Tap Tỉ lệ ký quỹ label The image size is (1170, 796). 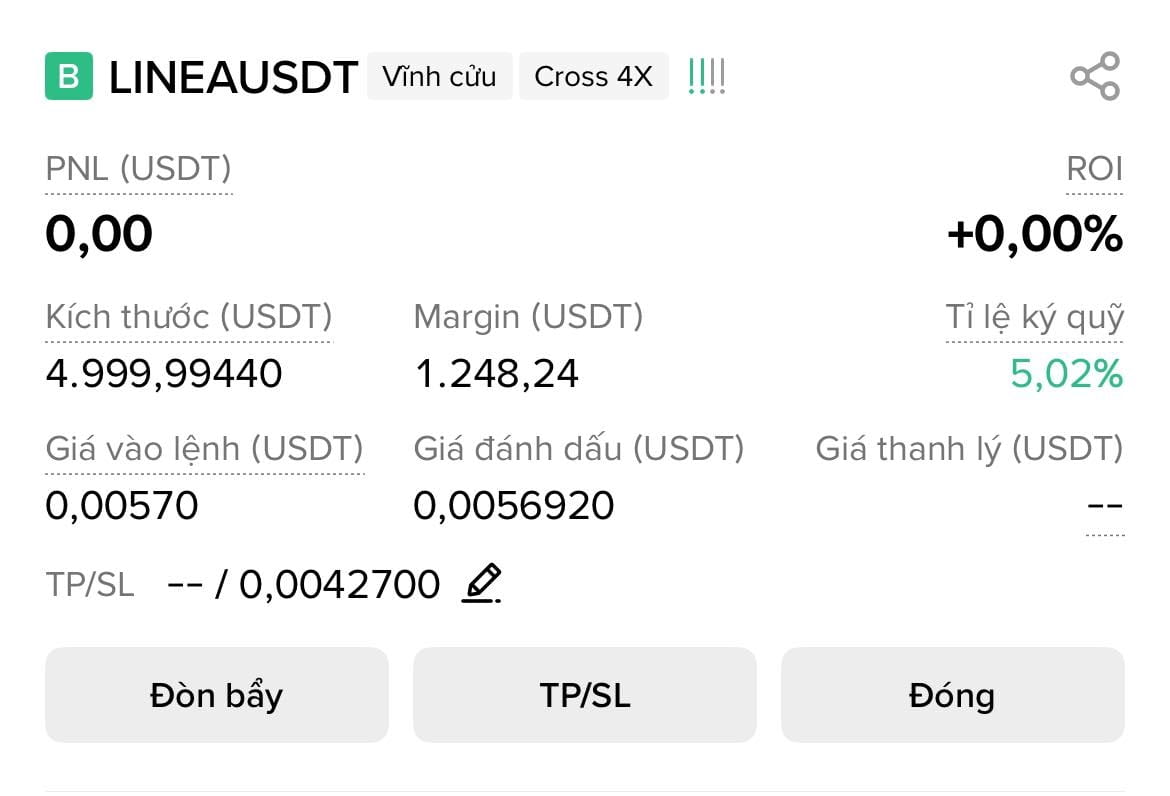point(1034,317)
